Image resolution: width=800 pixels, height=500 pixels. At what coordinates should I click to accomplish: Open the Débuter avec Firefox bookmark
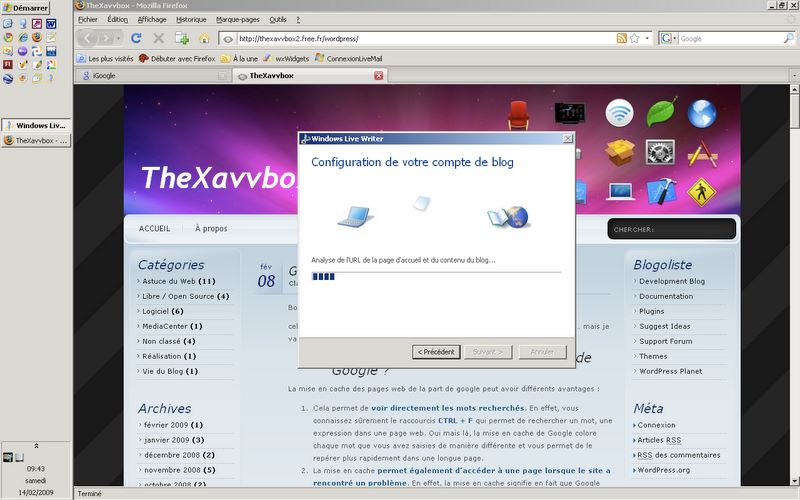coord(177,59)
